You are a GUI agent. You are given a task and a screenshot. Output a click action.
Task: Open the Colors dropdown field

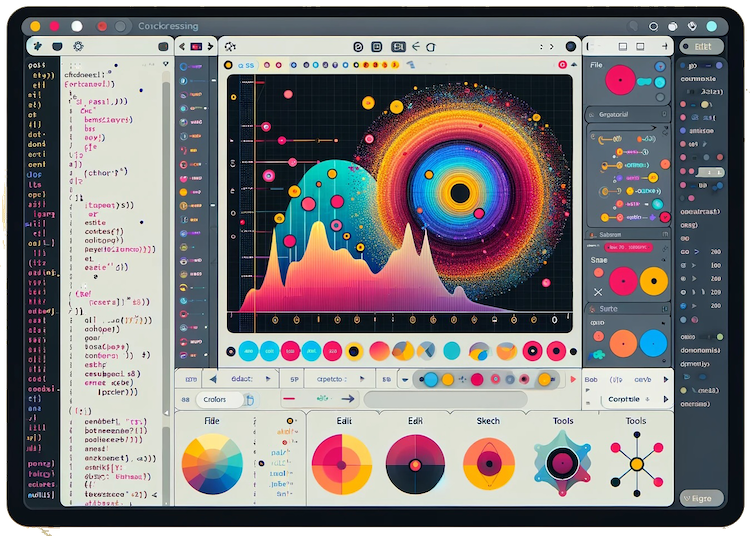click(x=216, y=399)
